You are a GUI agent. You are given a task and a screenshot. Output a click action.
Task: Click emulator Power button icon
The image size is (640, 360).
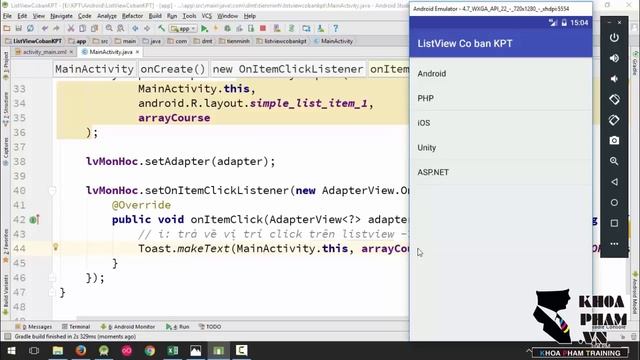[x=614, y=38]
